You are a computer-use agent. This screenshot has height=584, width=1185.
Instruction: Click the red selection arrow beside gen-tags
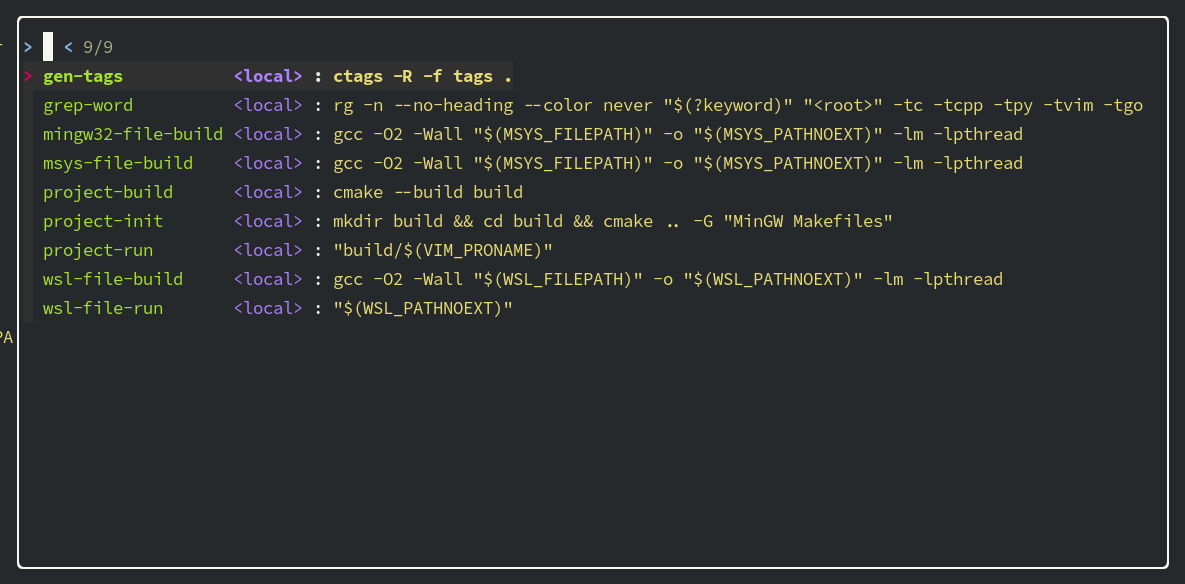[28, 75]
